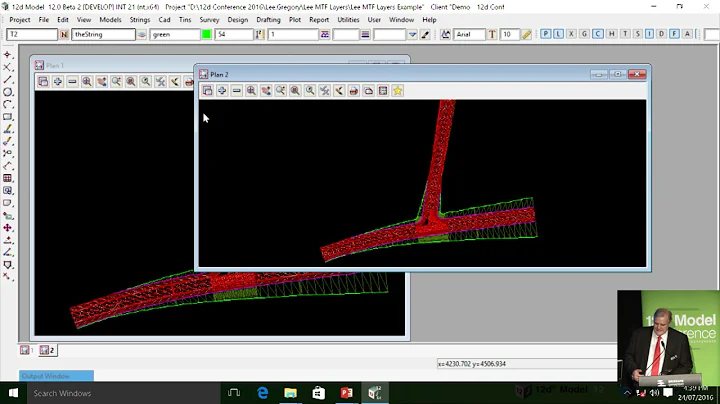Screen dimensions: 720x404
Task: Toggle the I snap button
Action: point(649,34)
